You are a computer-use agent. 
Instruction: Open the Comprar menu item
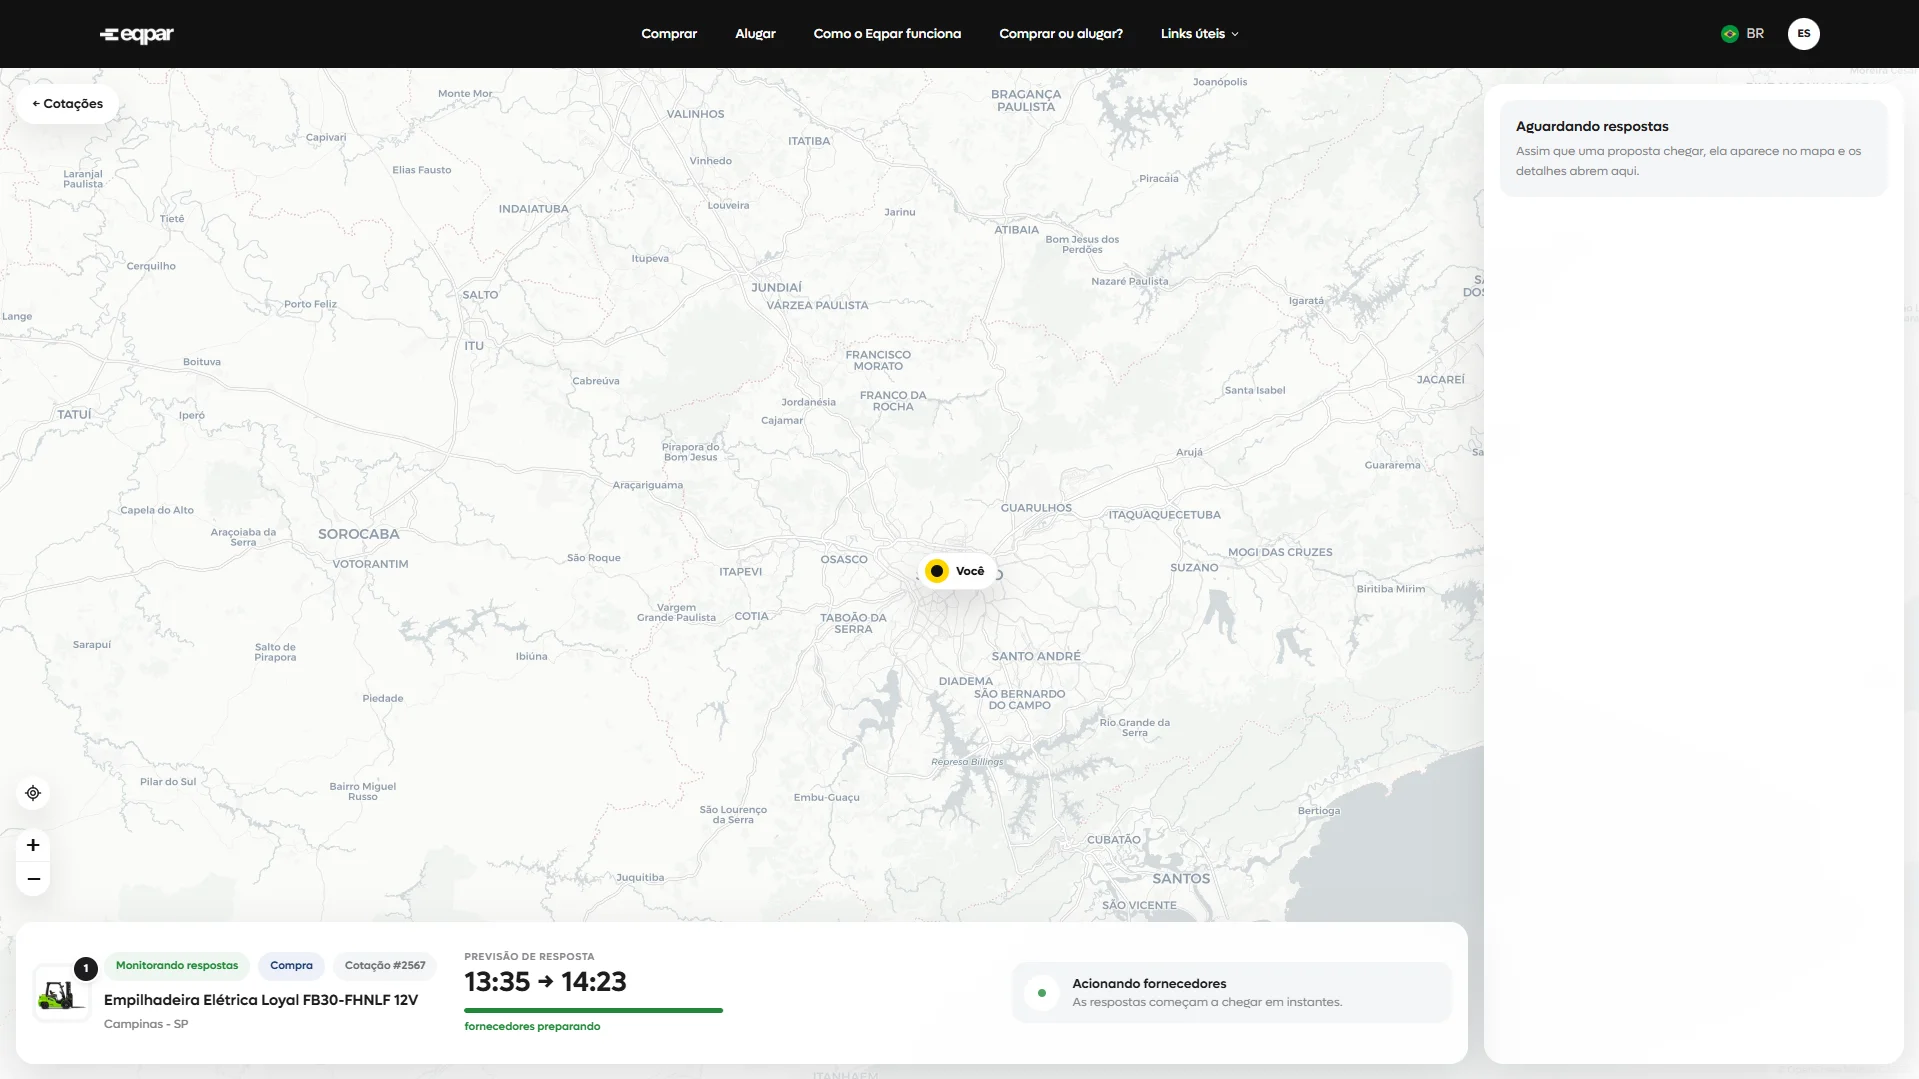tap(669, 34)
